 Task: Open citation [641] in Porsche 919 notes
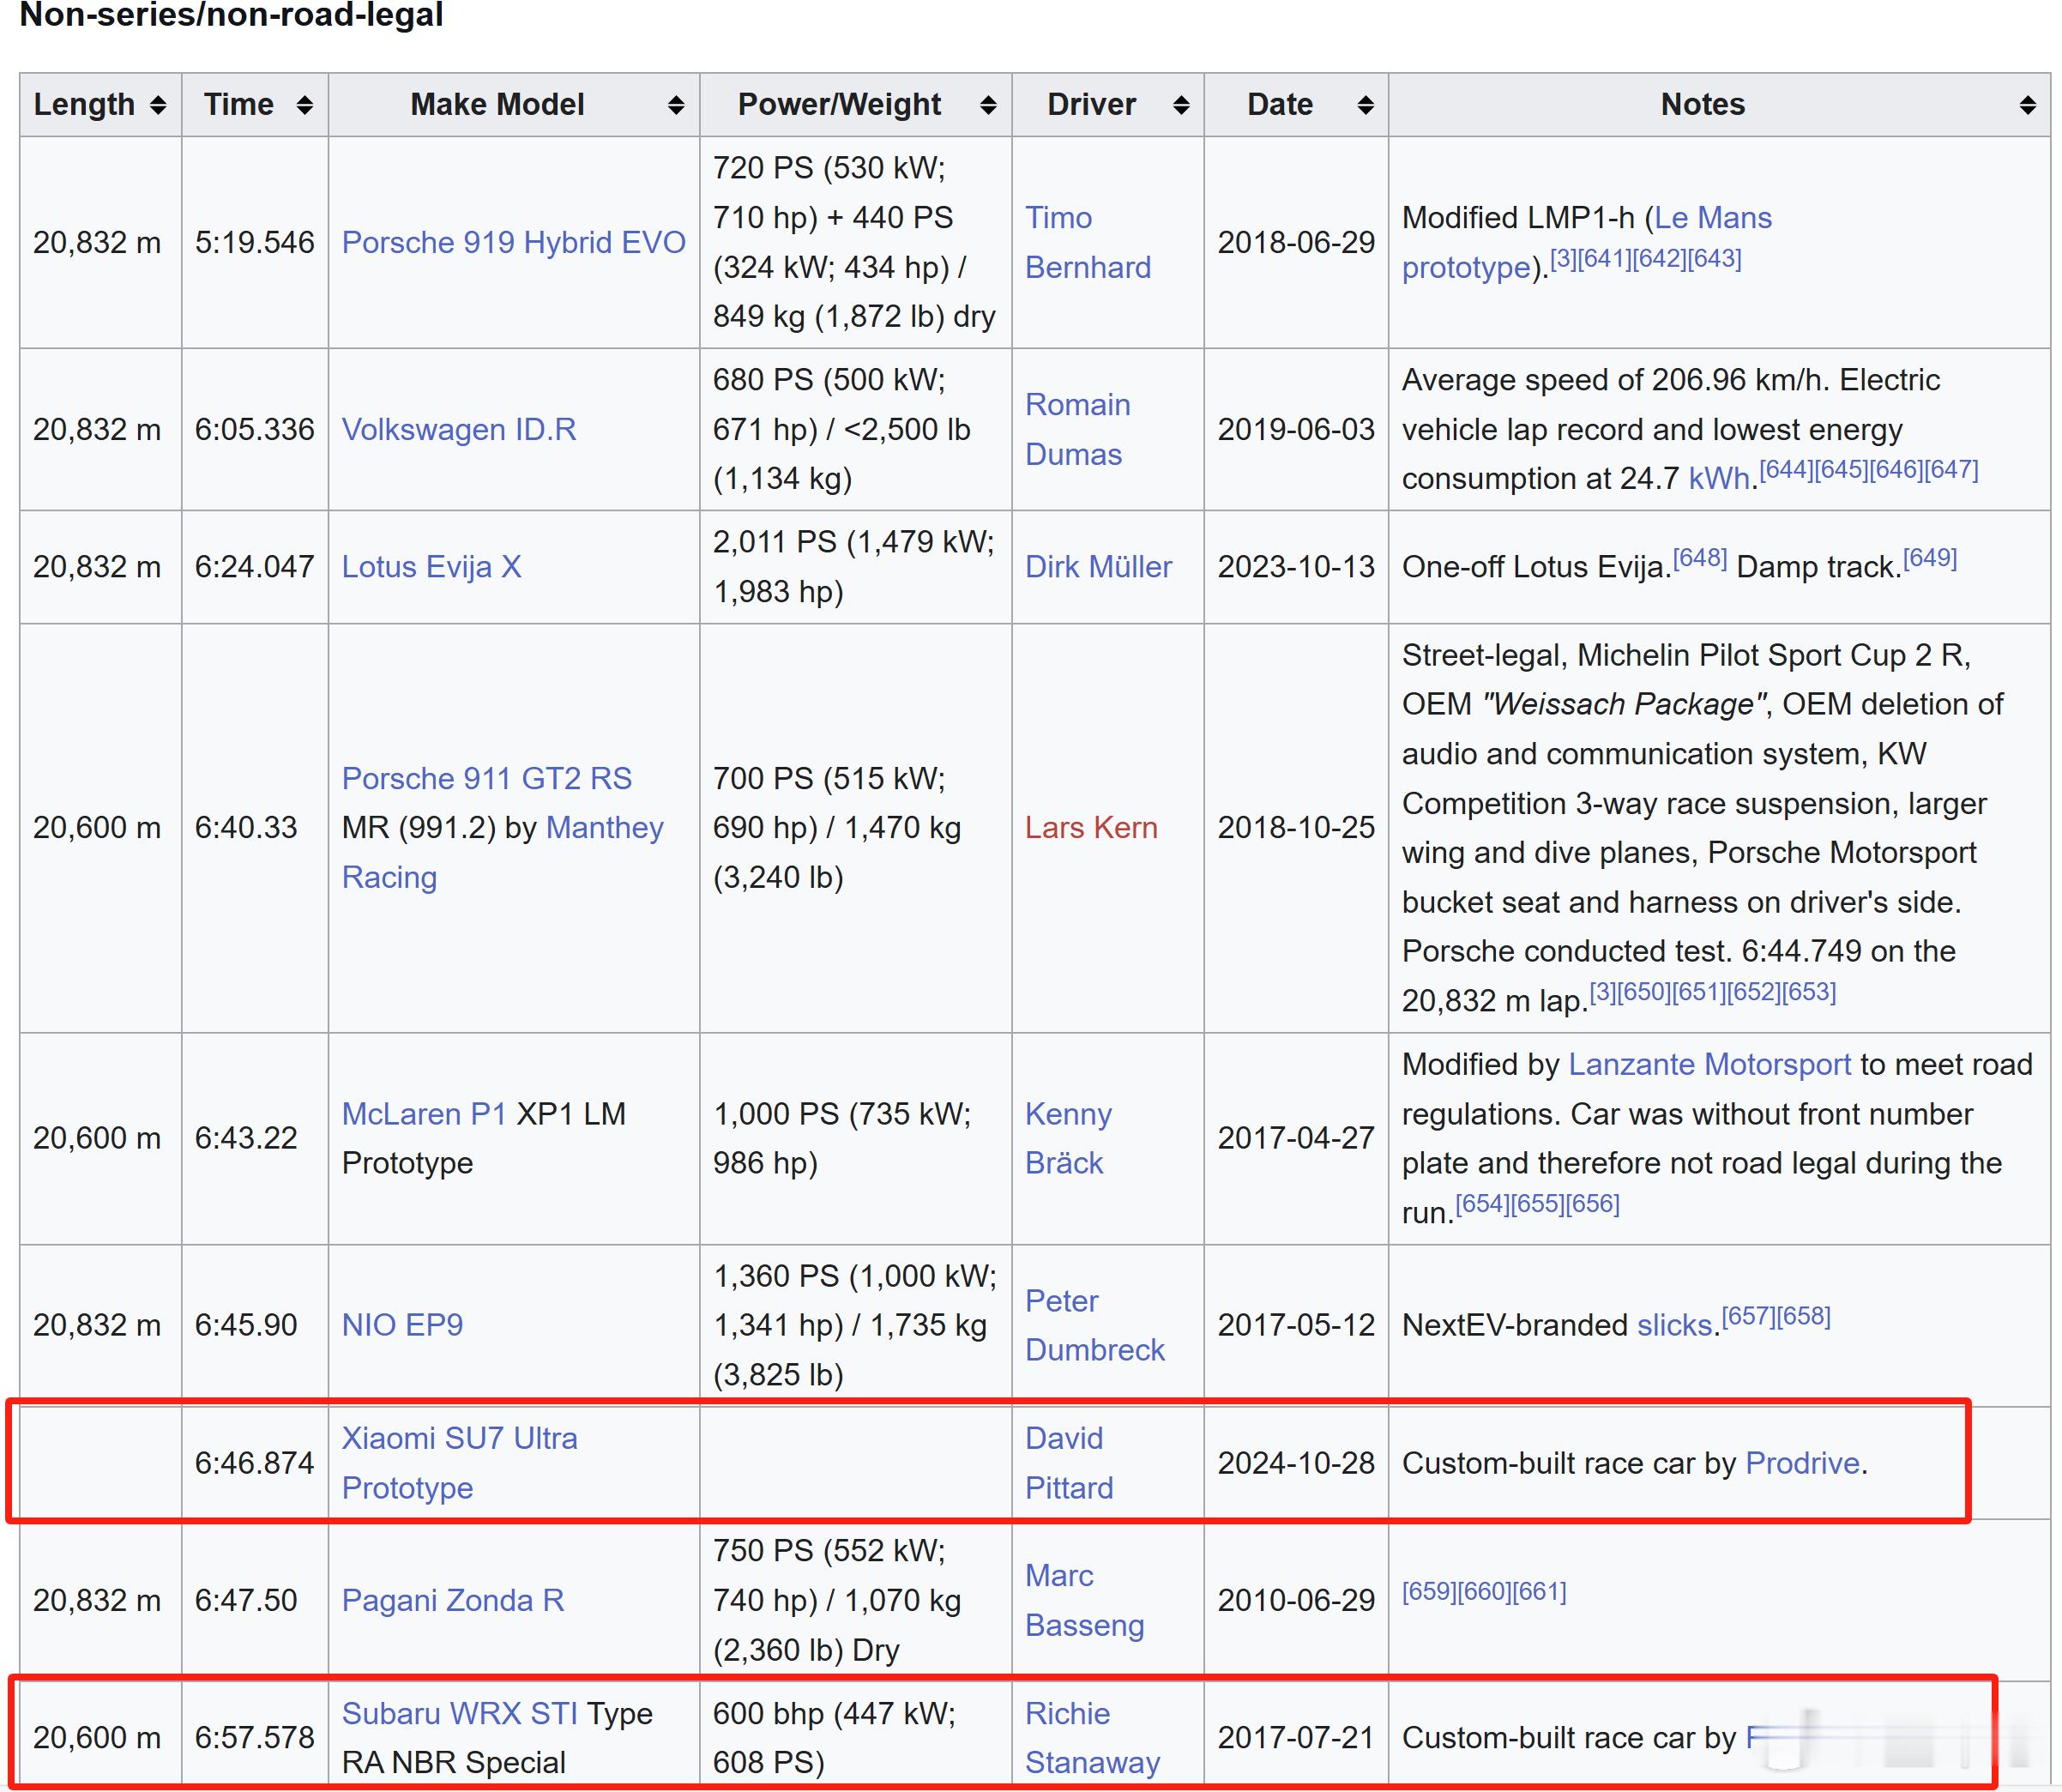pos(1606,259)
